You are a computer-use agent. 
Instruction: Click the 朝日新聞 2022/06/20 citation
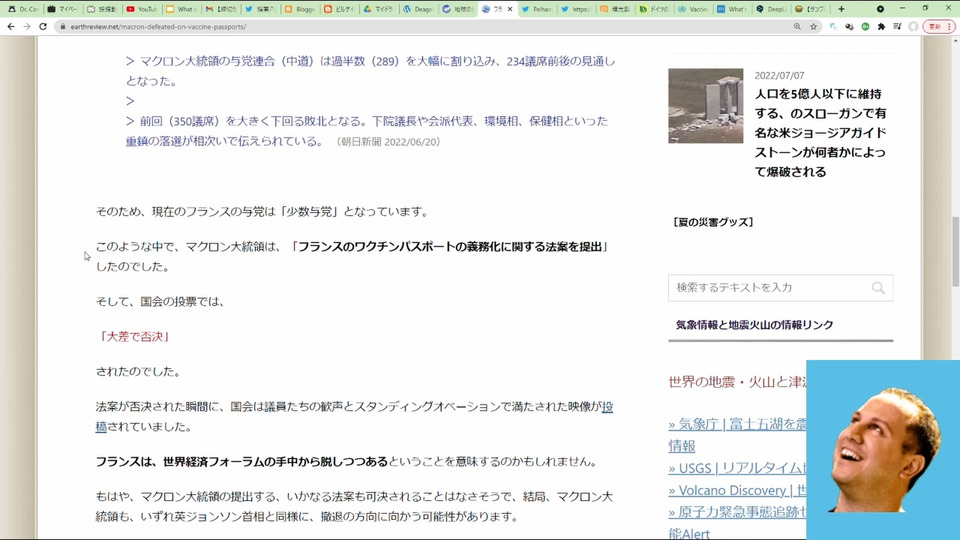tap(388, 141)
